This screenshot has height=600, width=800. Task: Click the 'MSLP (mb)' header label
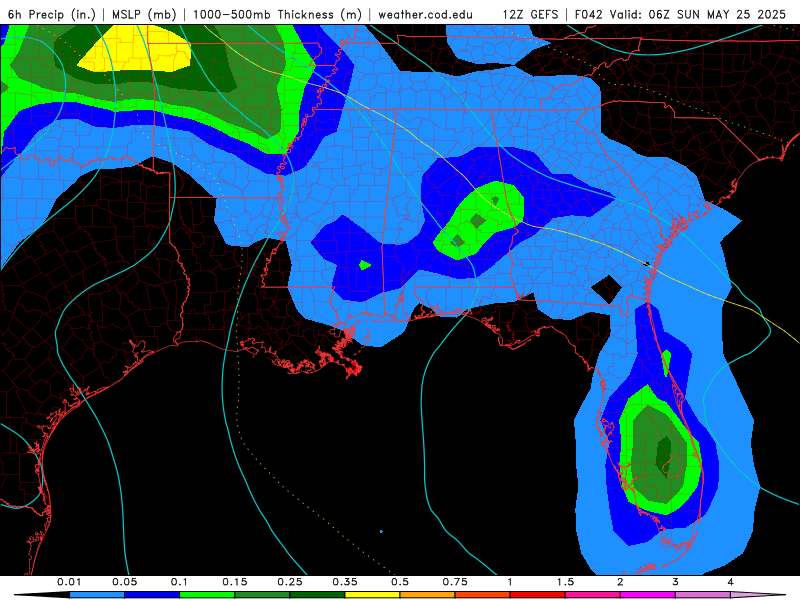click(144, 14)
